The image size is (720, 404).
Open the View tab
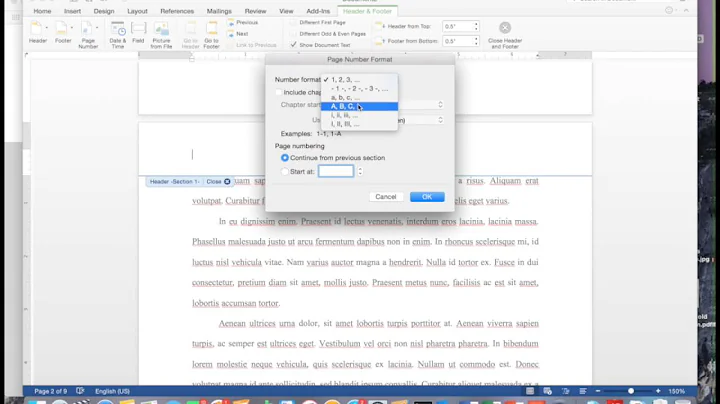point(286,11)
